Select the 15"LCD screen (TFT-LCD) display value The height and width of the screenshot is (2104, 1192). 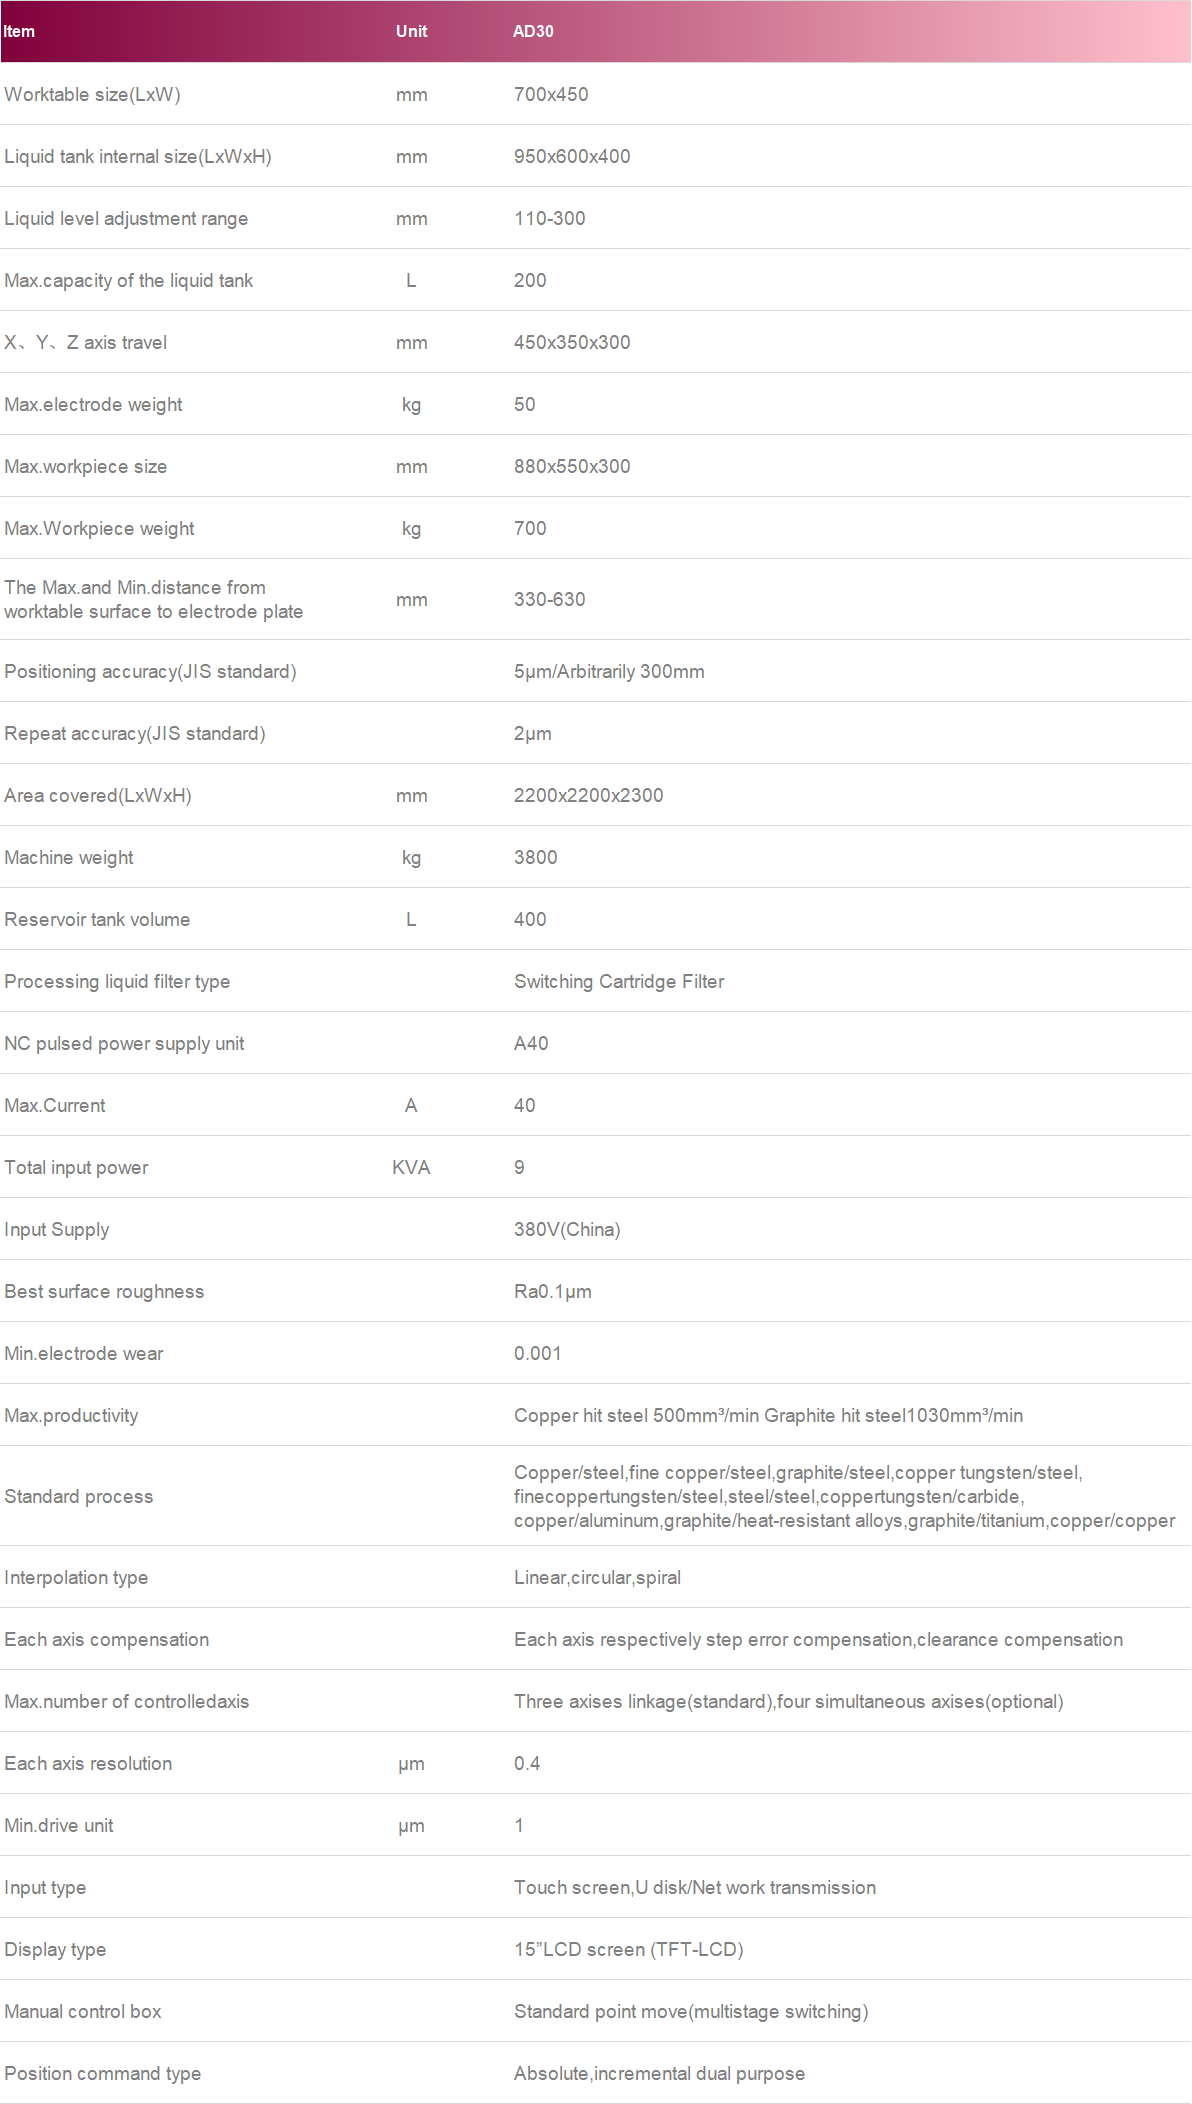coord(628,1950)
